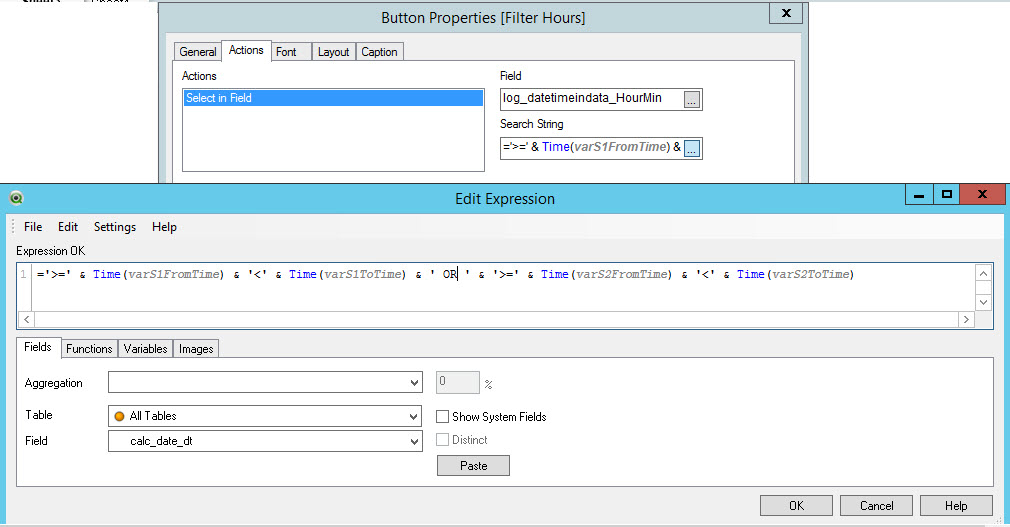Image resolution: width=1010 pixels, height=527 pixels.
Task: Open the Field dropdown showing calc_date_dt
Action: pos(414,441)
